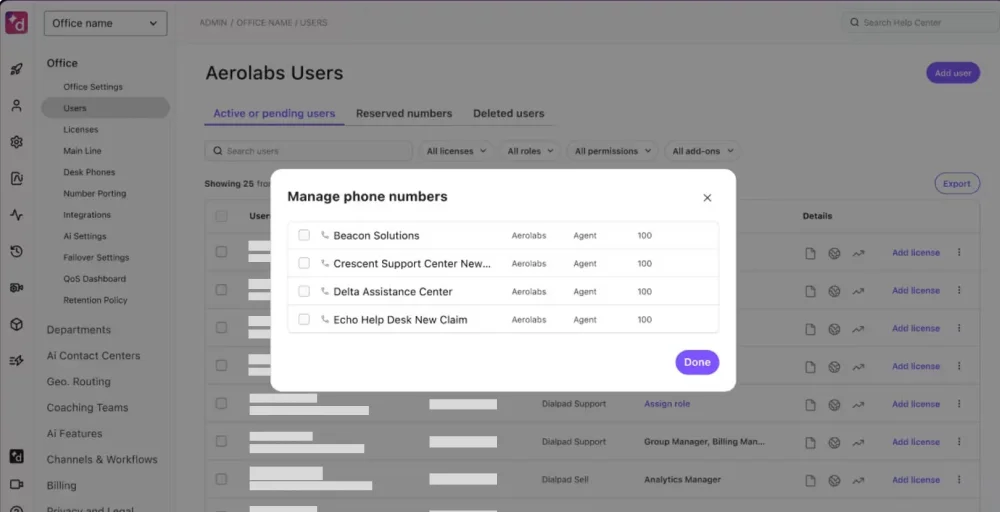Check the Assign role row checkbox
Image resolution: width=1000 pixels, height=512 pixels.
click(221, 404)
